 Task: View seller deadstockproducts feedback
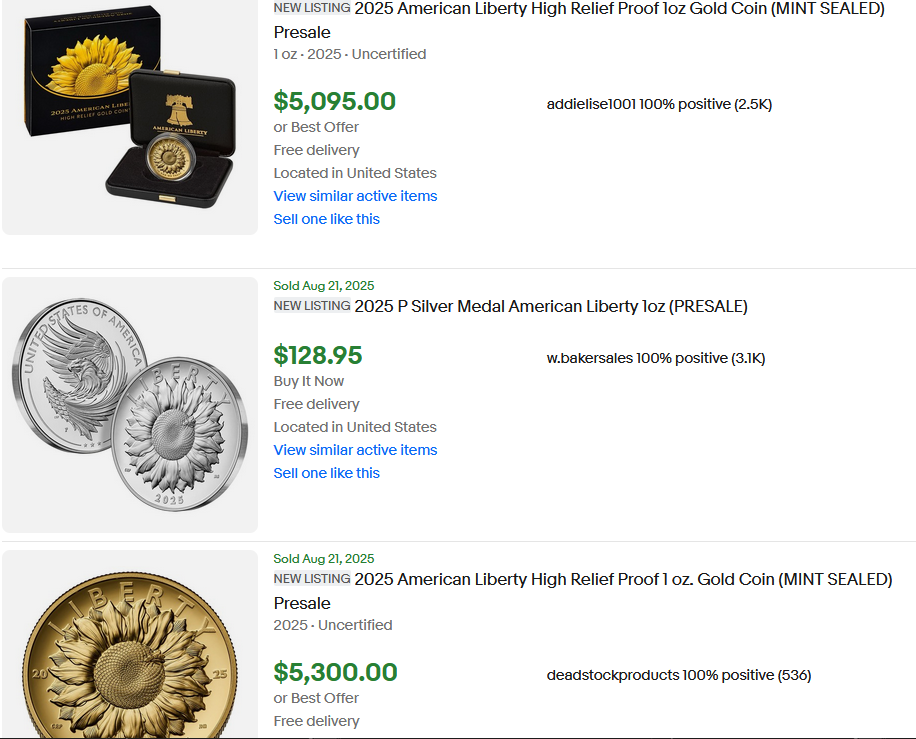[x=679, y=675]
